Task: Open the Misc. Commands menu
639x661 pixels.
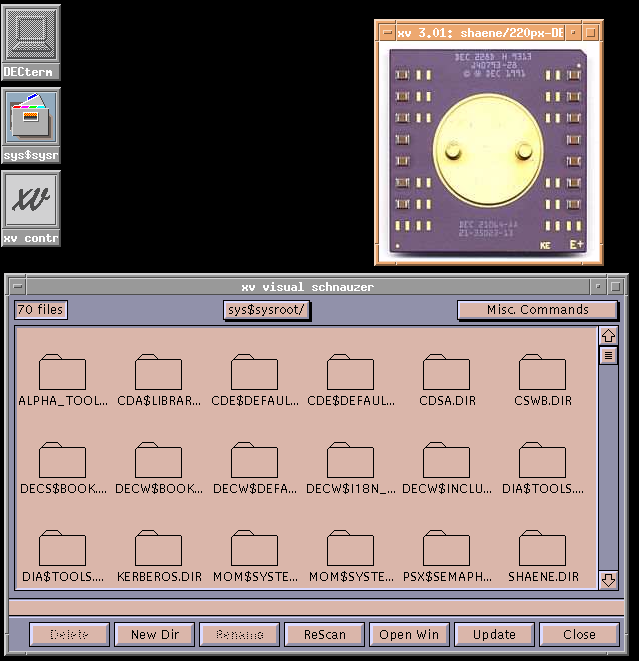Action: click(537, 310)
